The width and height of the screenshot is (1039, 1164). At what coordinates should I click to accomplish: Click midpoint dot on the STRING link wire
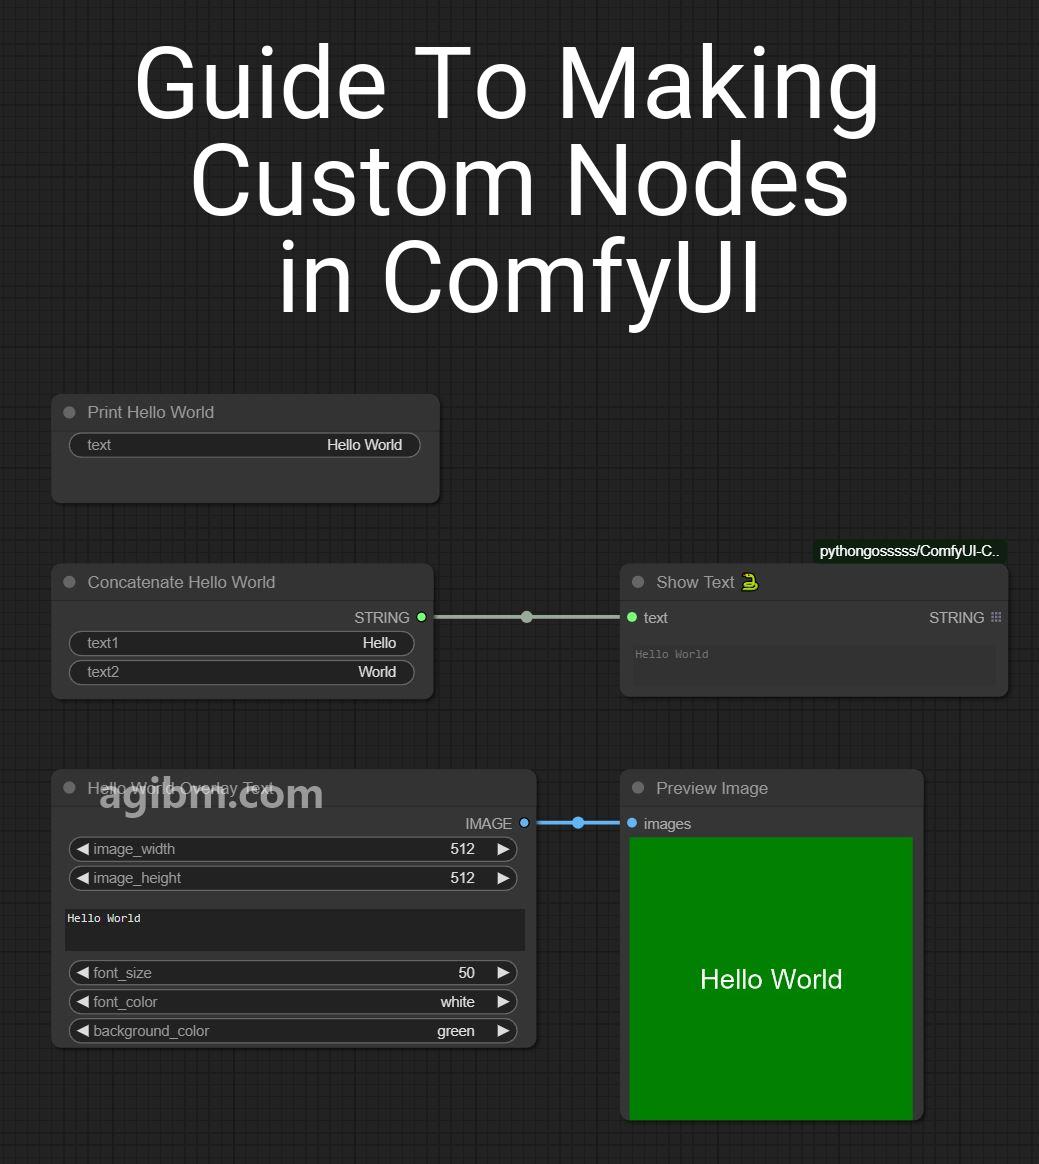click(527, 617)
